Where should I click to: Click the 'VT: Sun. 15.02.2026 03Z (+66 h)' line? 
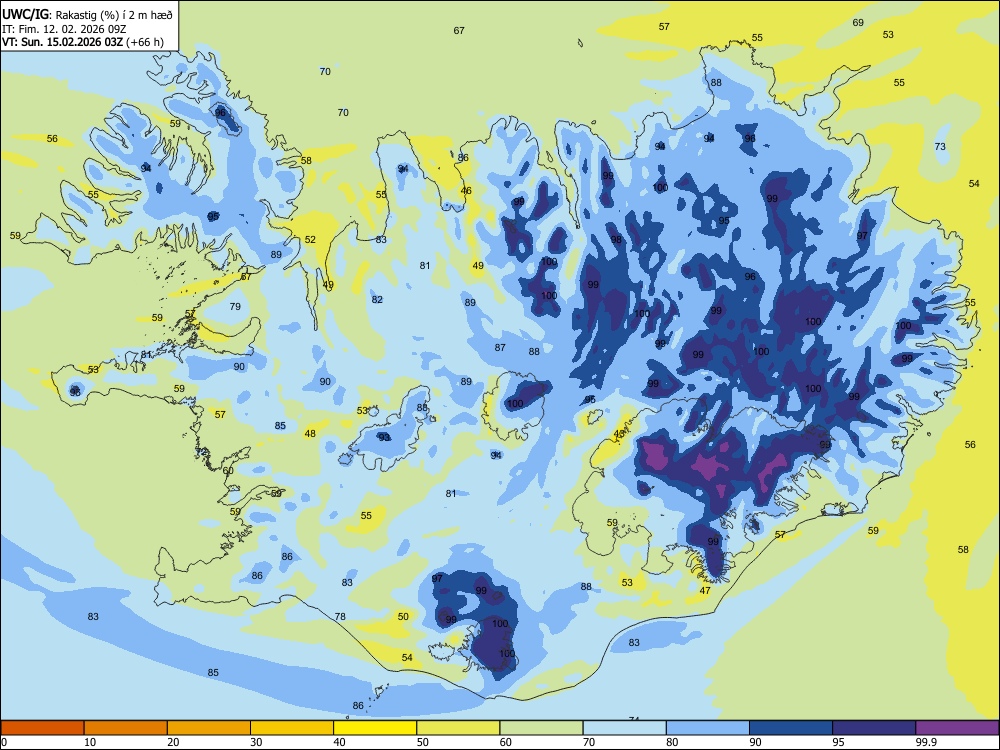[x=83, y=42]
